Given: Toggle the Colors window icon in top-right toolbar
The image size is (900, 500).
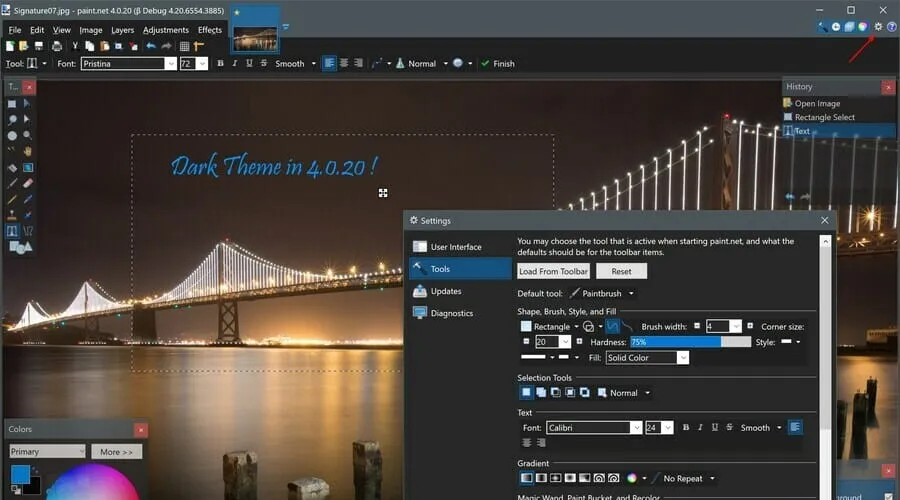Looking at the screenshot, I should click(x=862, y=27).
